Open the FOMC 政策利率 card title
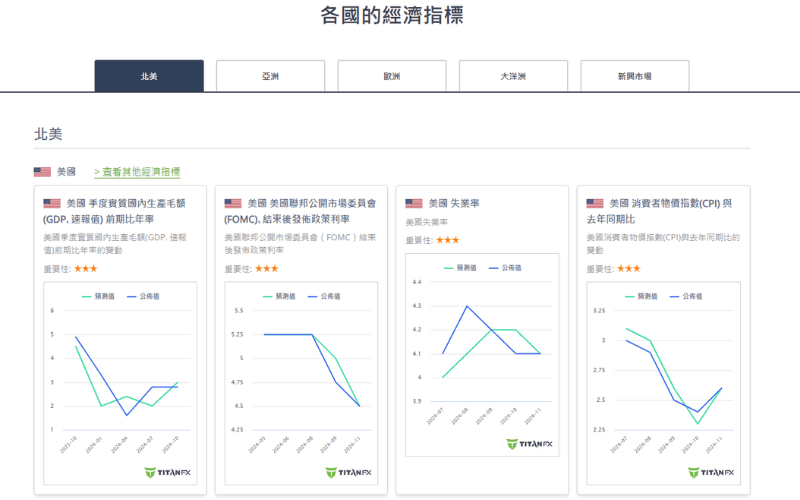The width and height of the screenshot is (800, 500). 300,211
